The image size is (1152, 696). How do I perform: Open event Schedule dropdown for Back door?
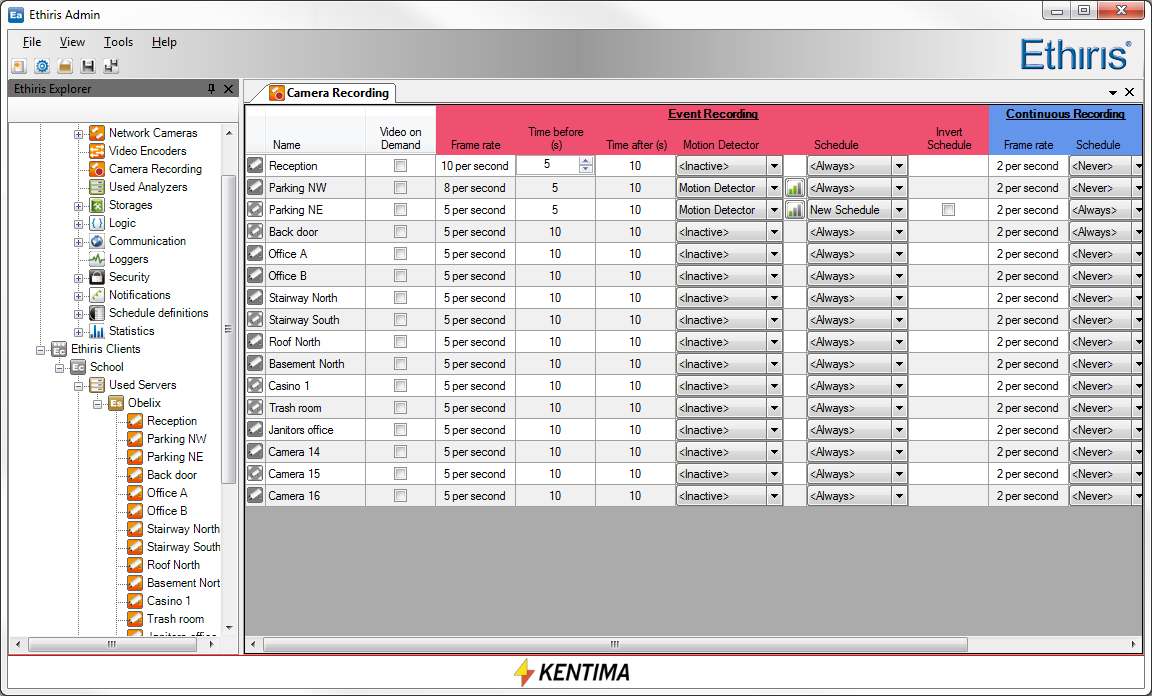pos(899,232)
